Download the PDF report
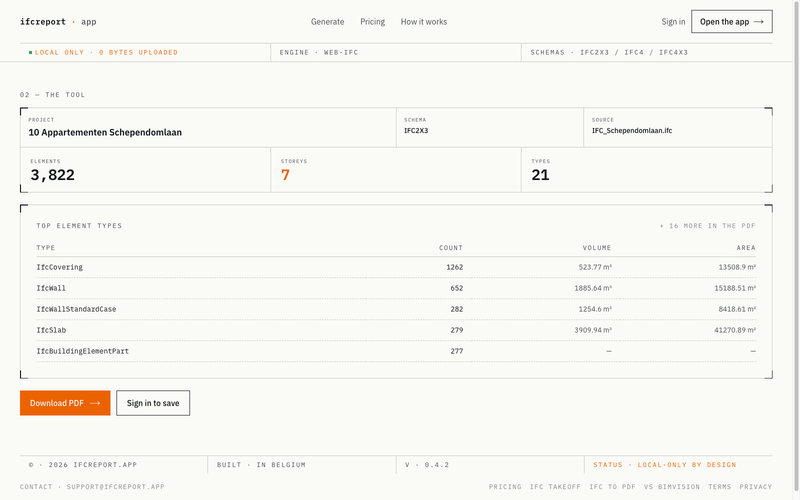Screen dimensions: 800x500 (65, 403)
